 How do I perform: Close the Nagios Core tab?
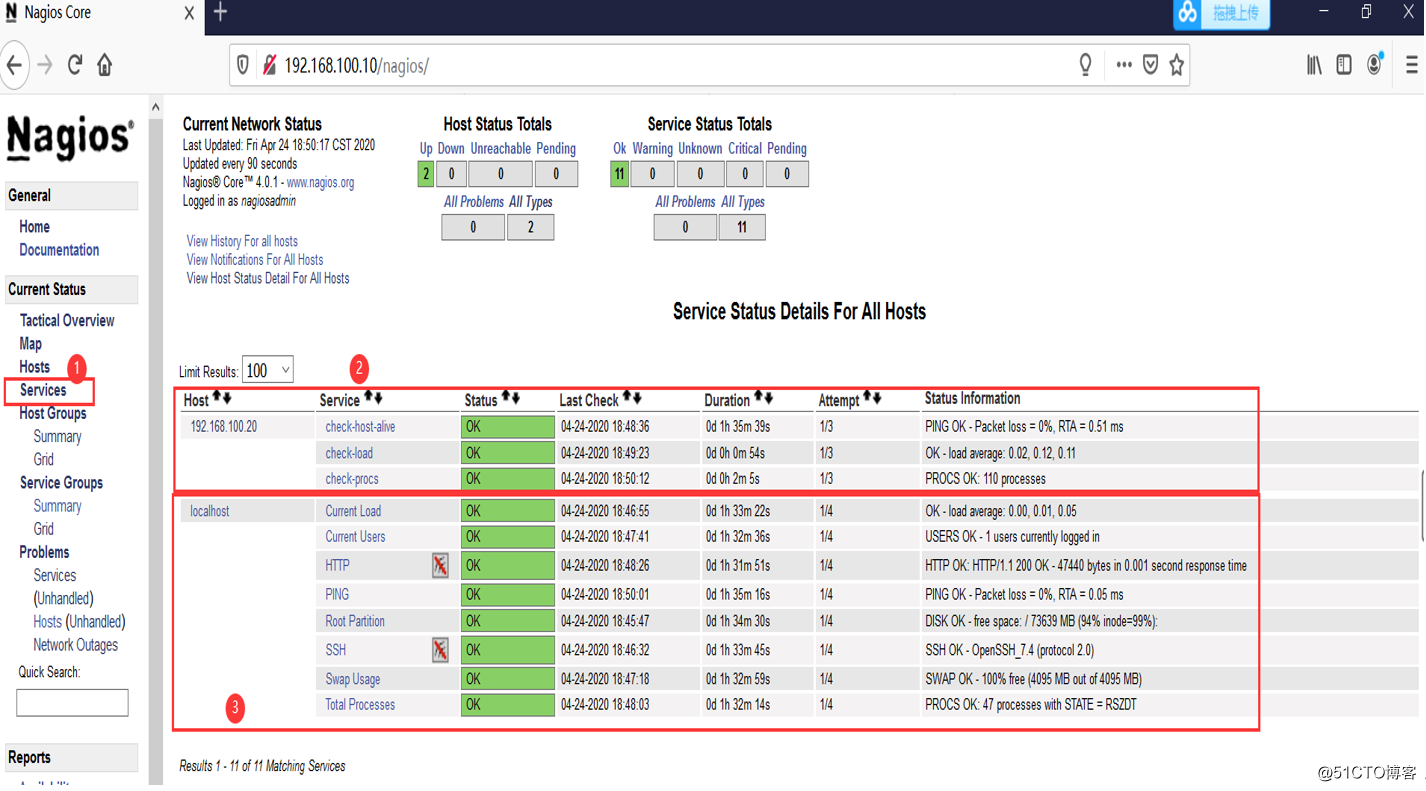pos(189,13)
